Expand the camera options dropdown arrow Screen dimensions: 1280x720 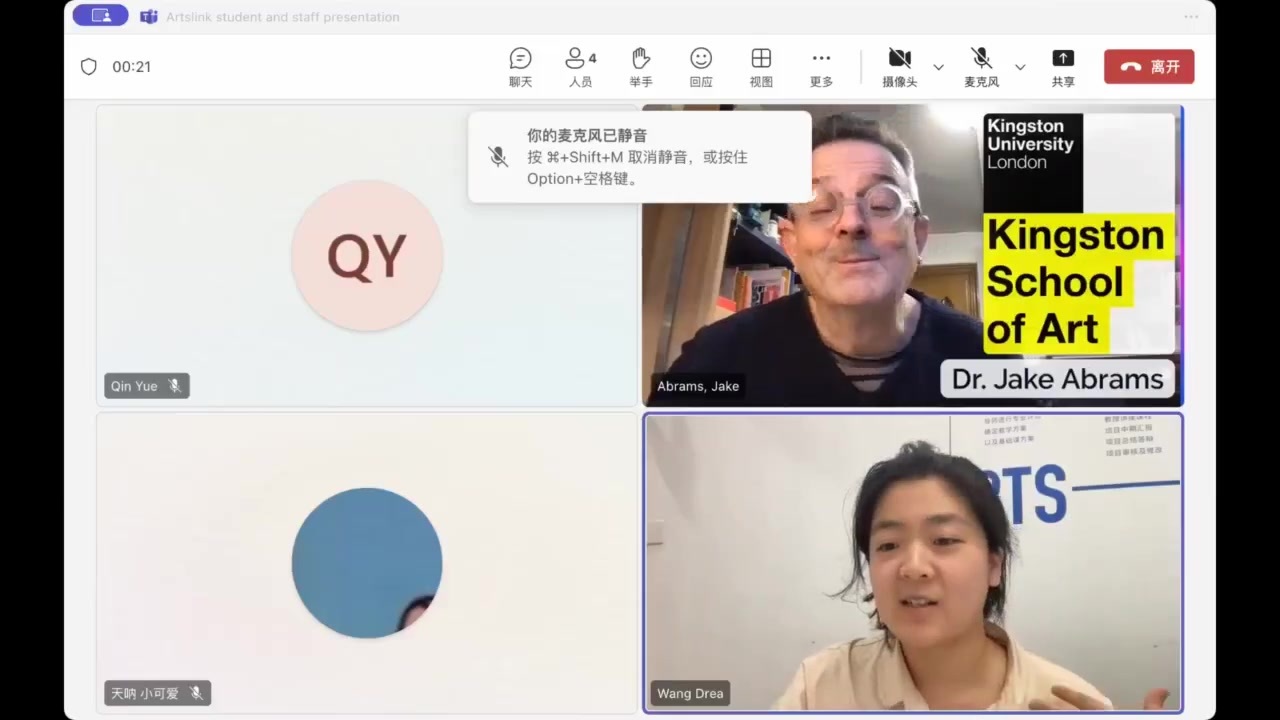pyautogui.click(x=938, y=67)
